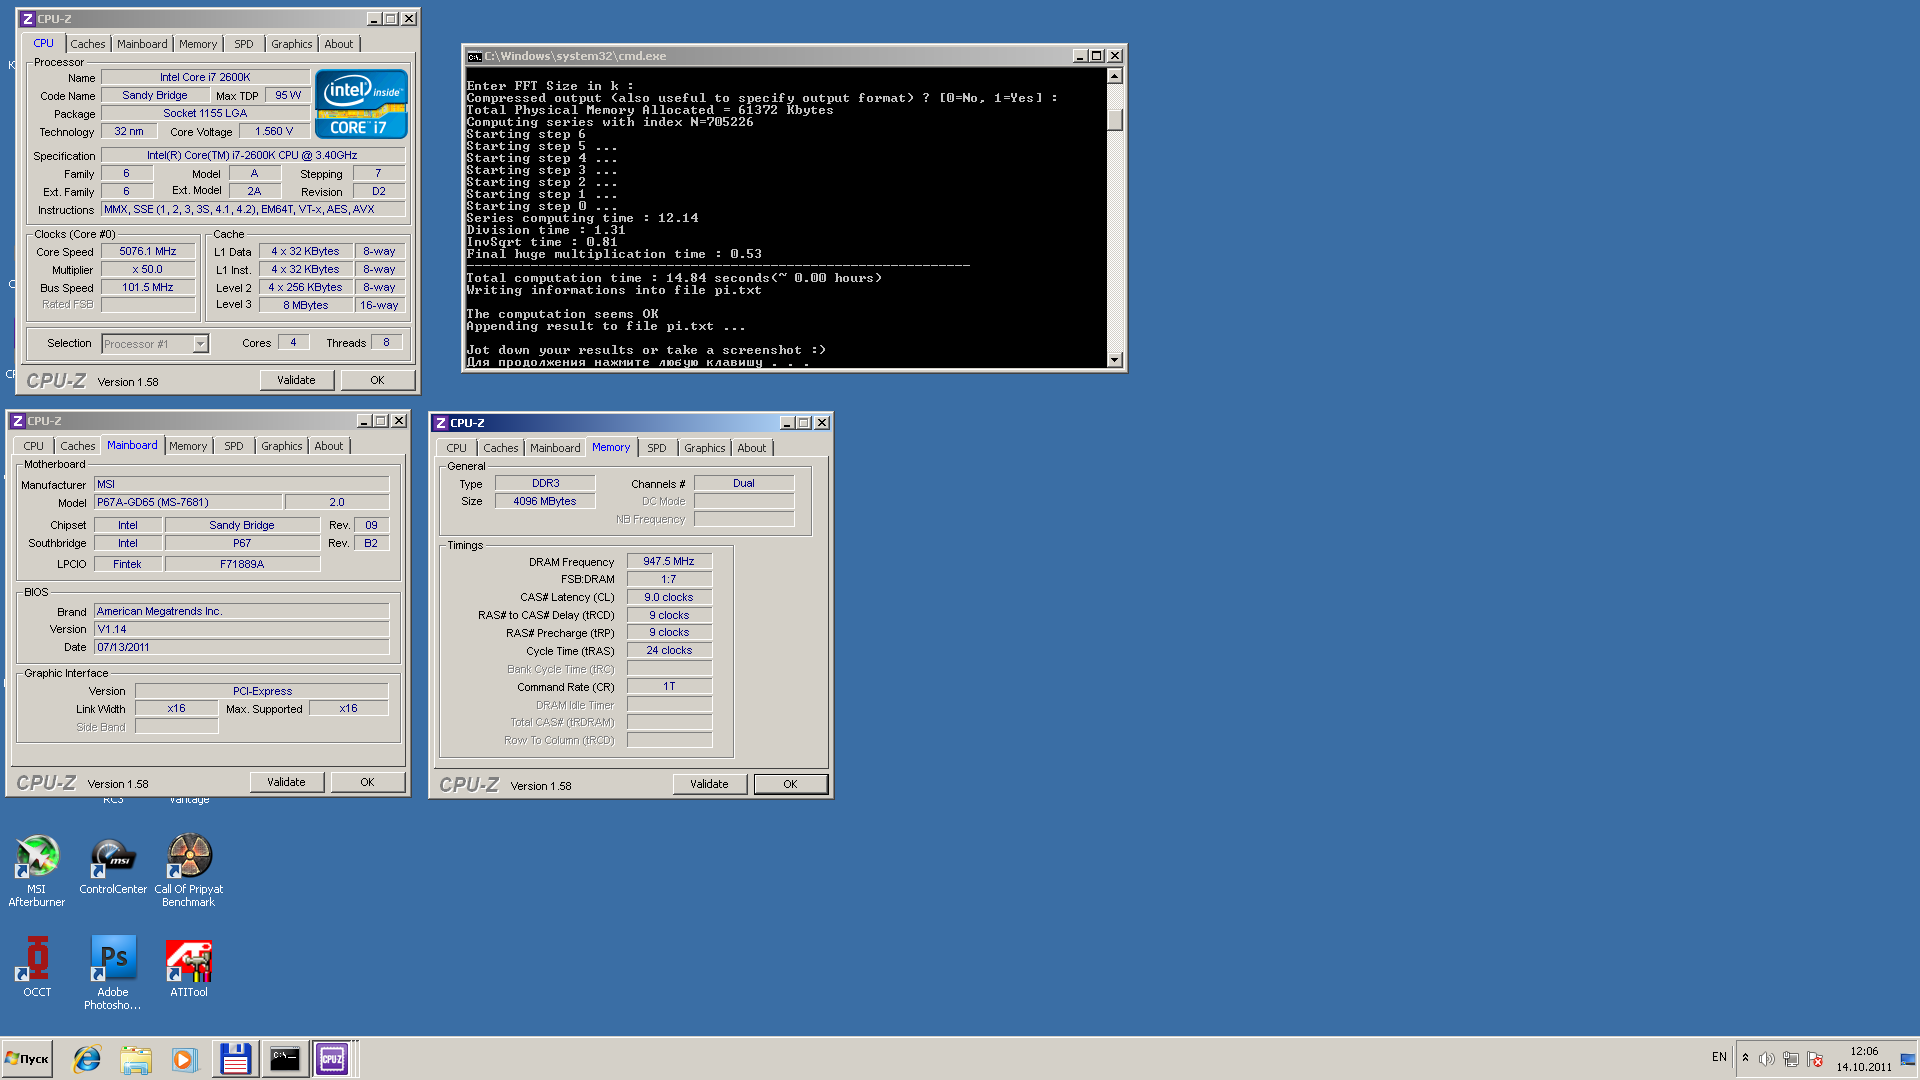Switch to Mainboard tab in top CPU-Z window
This screenshot has width=1920, height=1080.
142,44
